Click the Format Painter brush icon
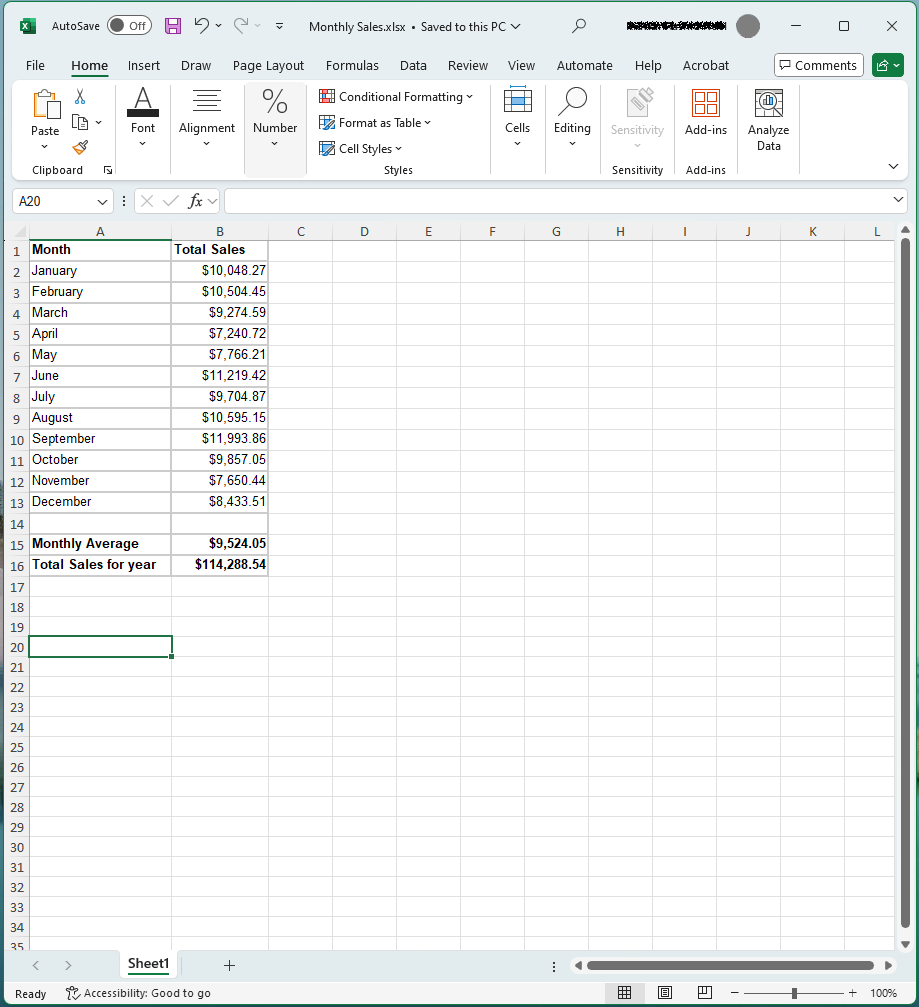This screenshot has width=919, height=1007. click(80, 147)
